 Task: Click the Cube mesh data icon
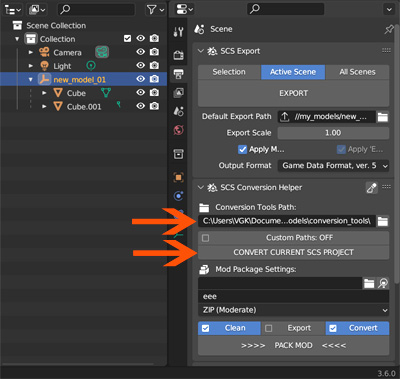[106, 93]
